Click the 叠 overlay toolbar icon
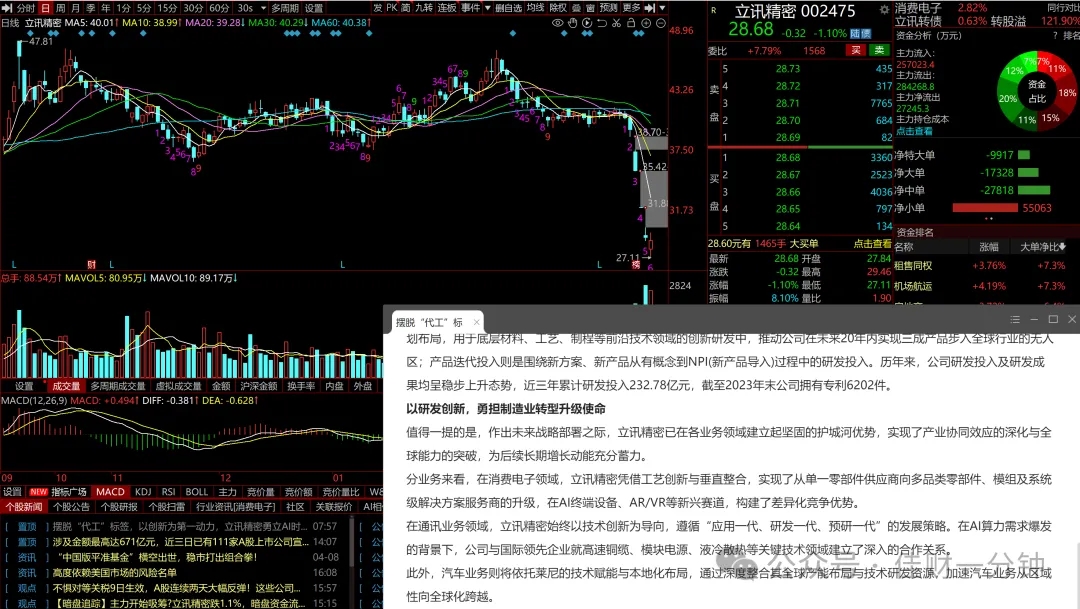Viewport: 1080px width, 609px height. tap(577, 8)
